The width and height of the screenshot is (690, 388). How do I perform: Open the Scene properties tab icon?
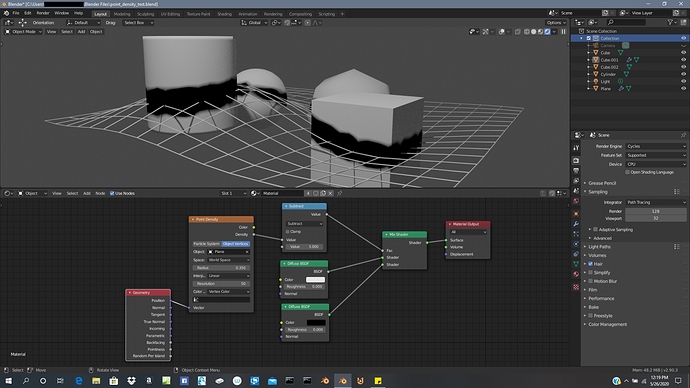click(576, 191)
